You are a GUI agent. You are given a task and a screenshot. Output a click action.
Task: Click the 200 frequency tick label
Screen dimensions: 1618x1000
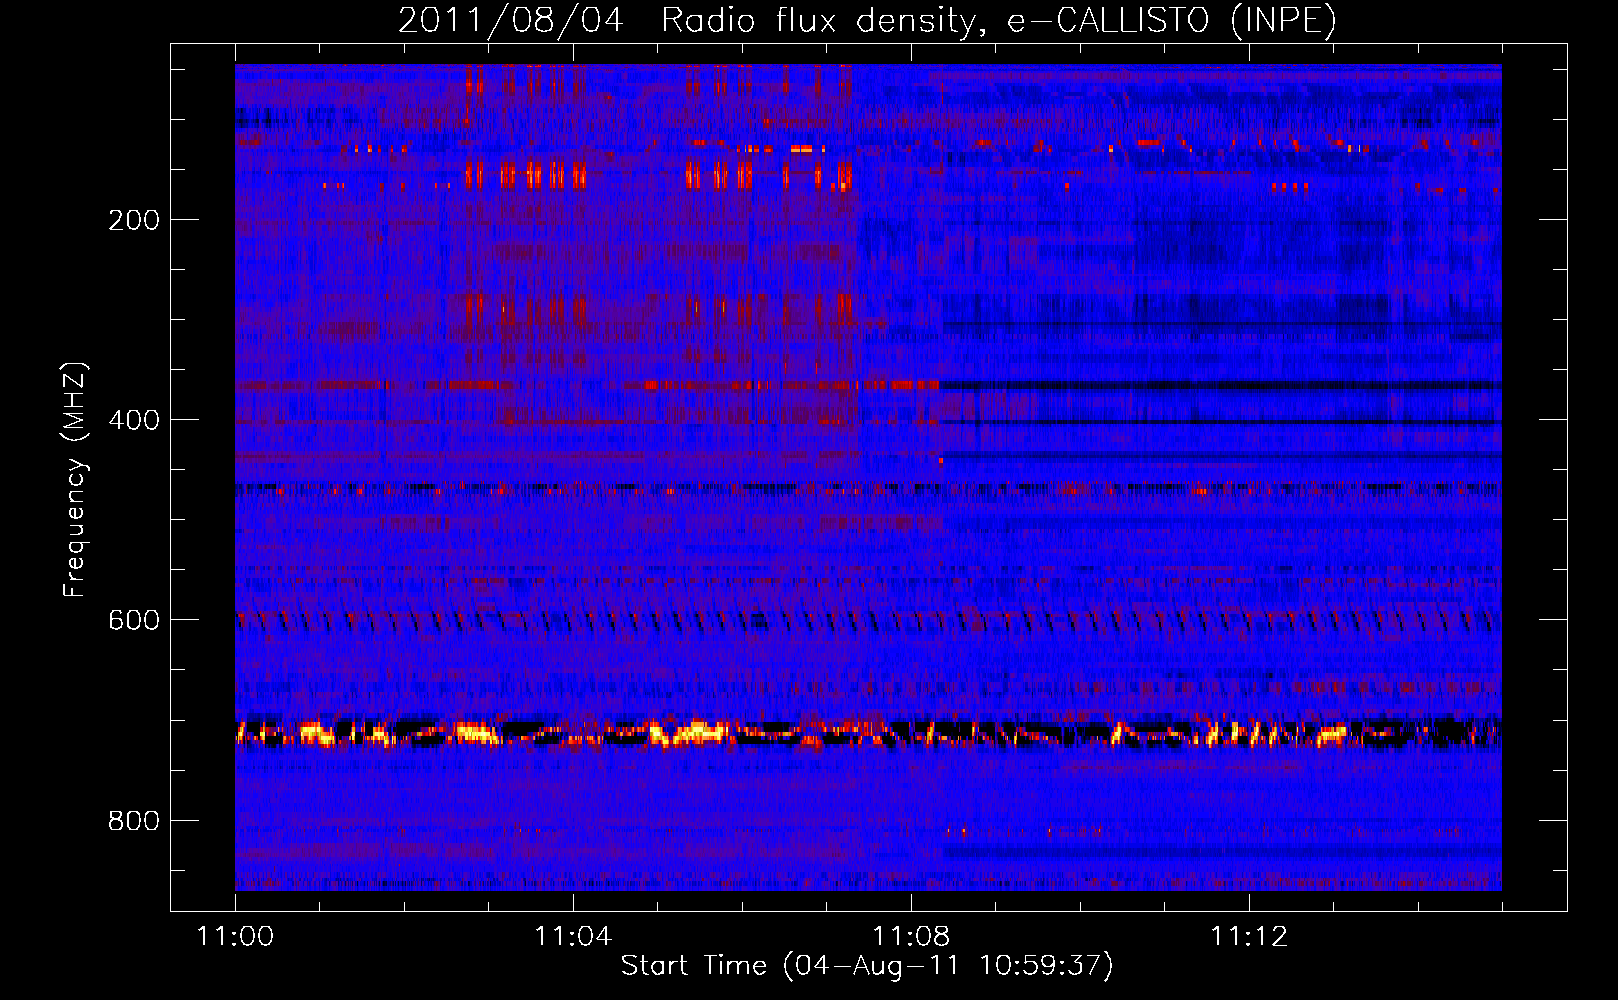[134, 220]
